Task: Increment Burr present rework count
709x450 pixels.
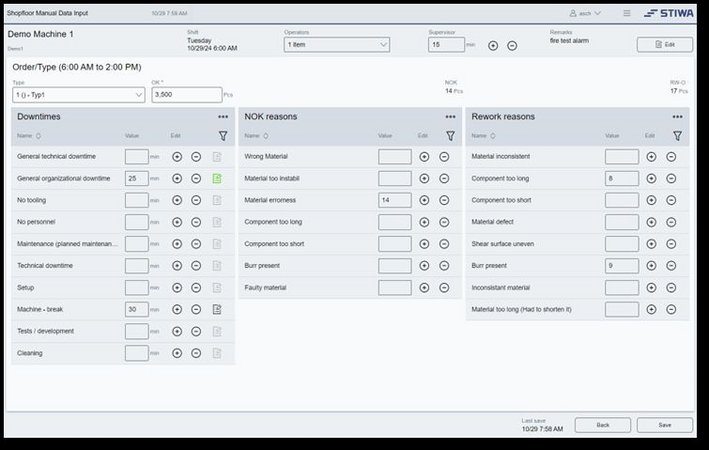Action: 651,266
